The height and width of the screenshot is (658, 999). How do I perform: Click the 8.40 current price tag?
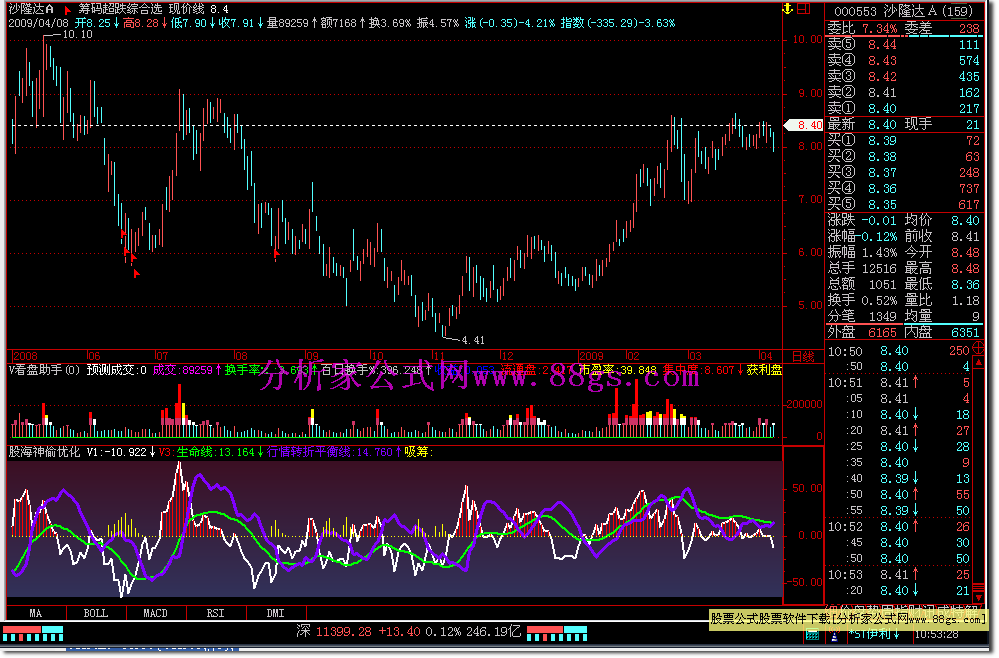click(x=805, y=125)
